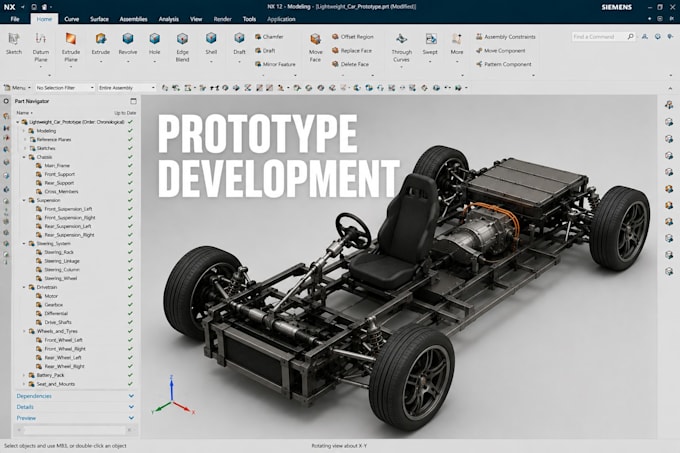Open Assembly Constraints
This screenshot has height=453, width=680.
click(506, 37)
